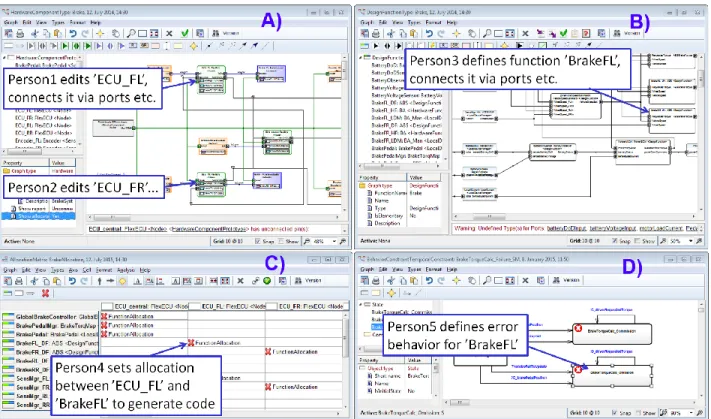Click green checkmark icon in window B toolbar
This screenshot has width=711, height=419.
(x=563, y=33)
